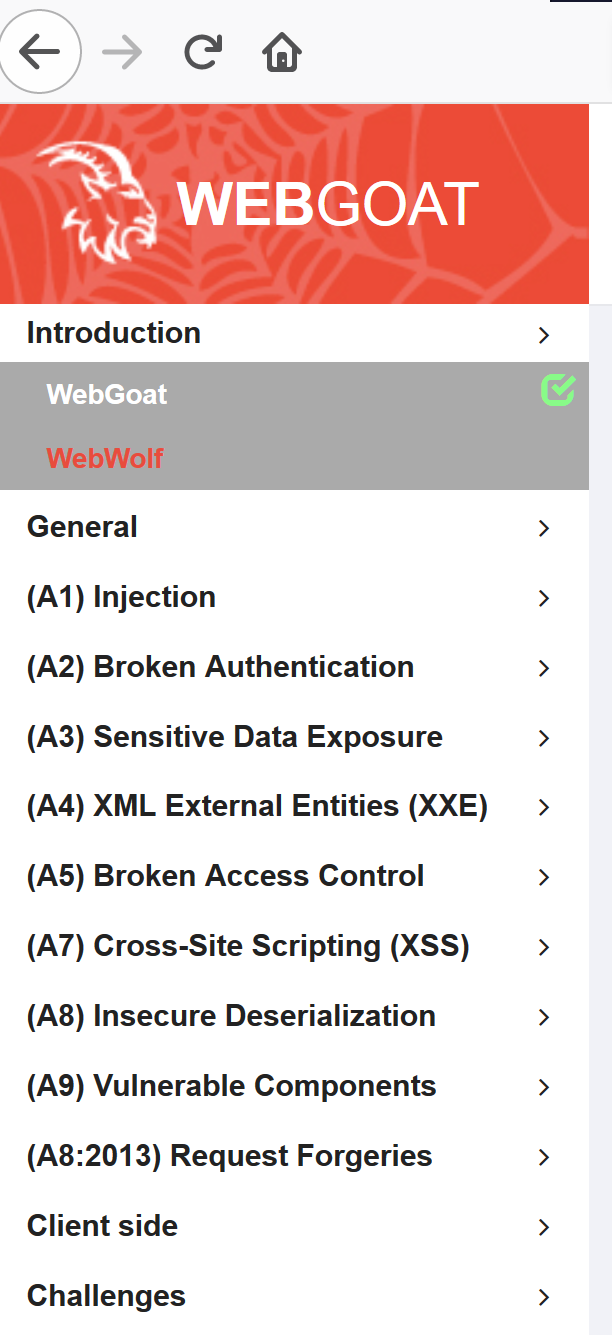The width and height of the screenshot is (612, 1335).
Task: Click the browser forward arrow
Action: click(121, 51)
